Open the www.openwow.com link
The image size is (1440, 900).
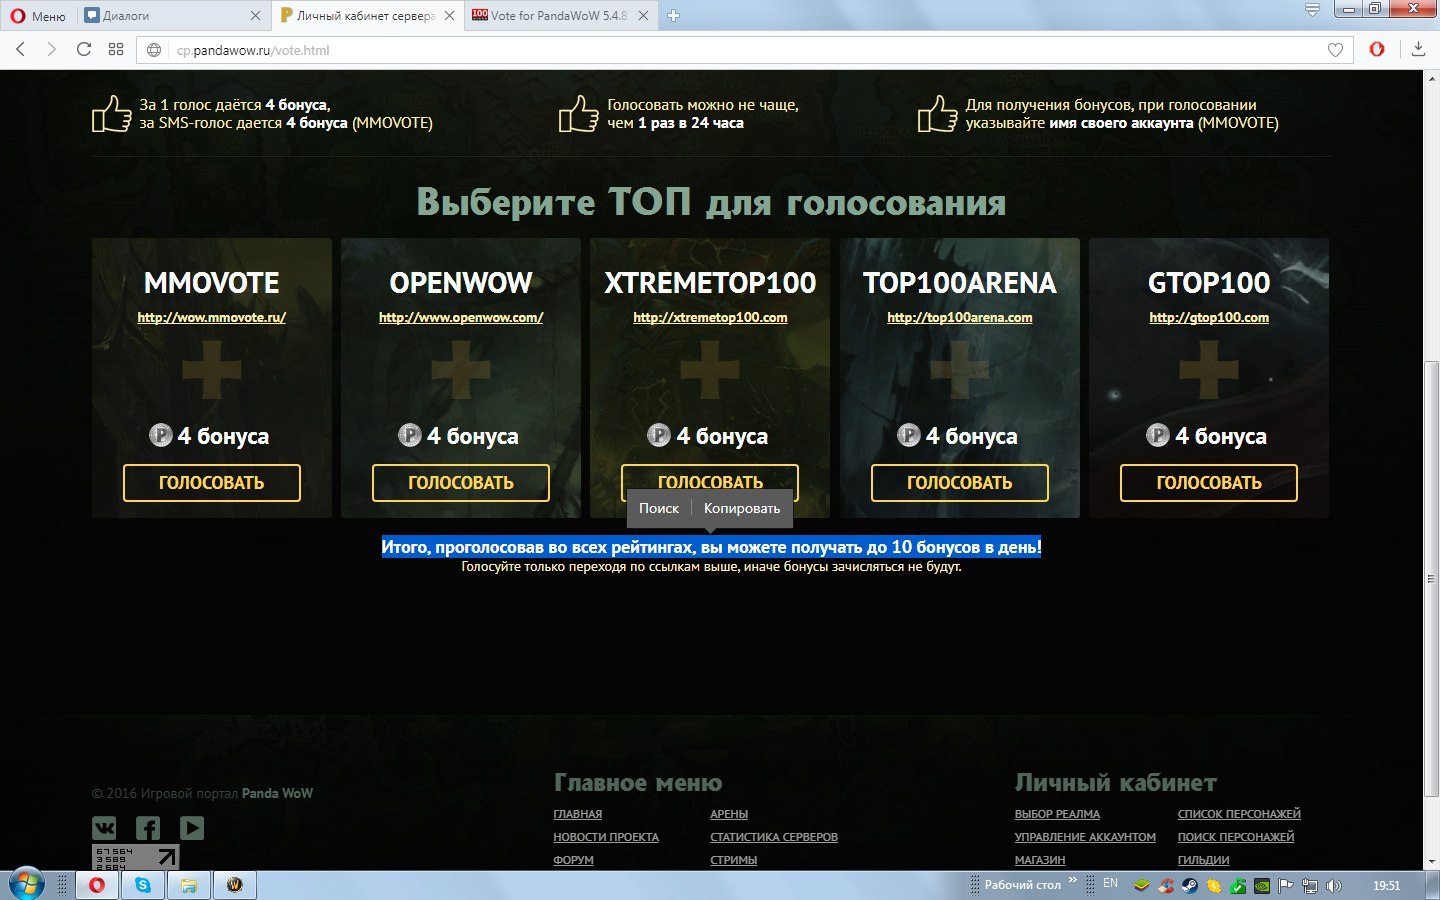coord(461,317)
